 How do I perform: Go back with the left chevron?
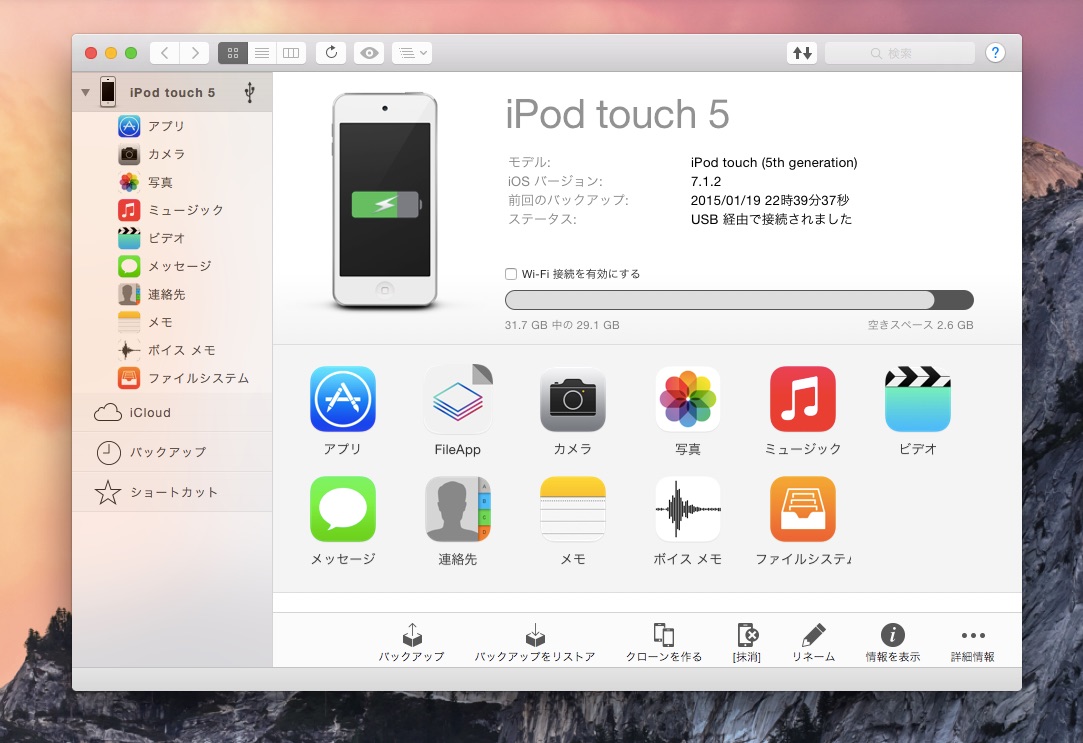point(164,52)
